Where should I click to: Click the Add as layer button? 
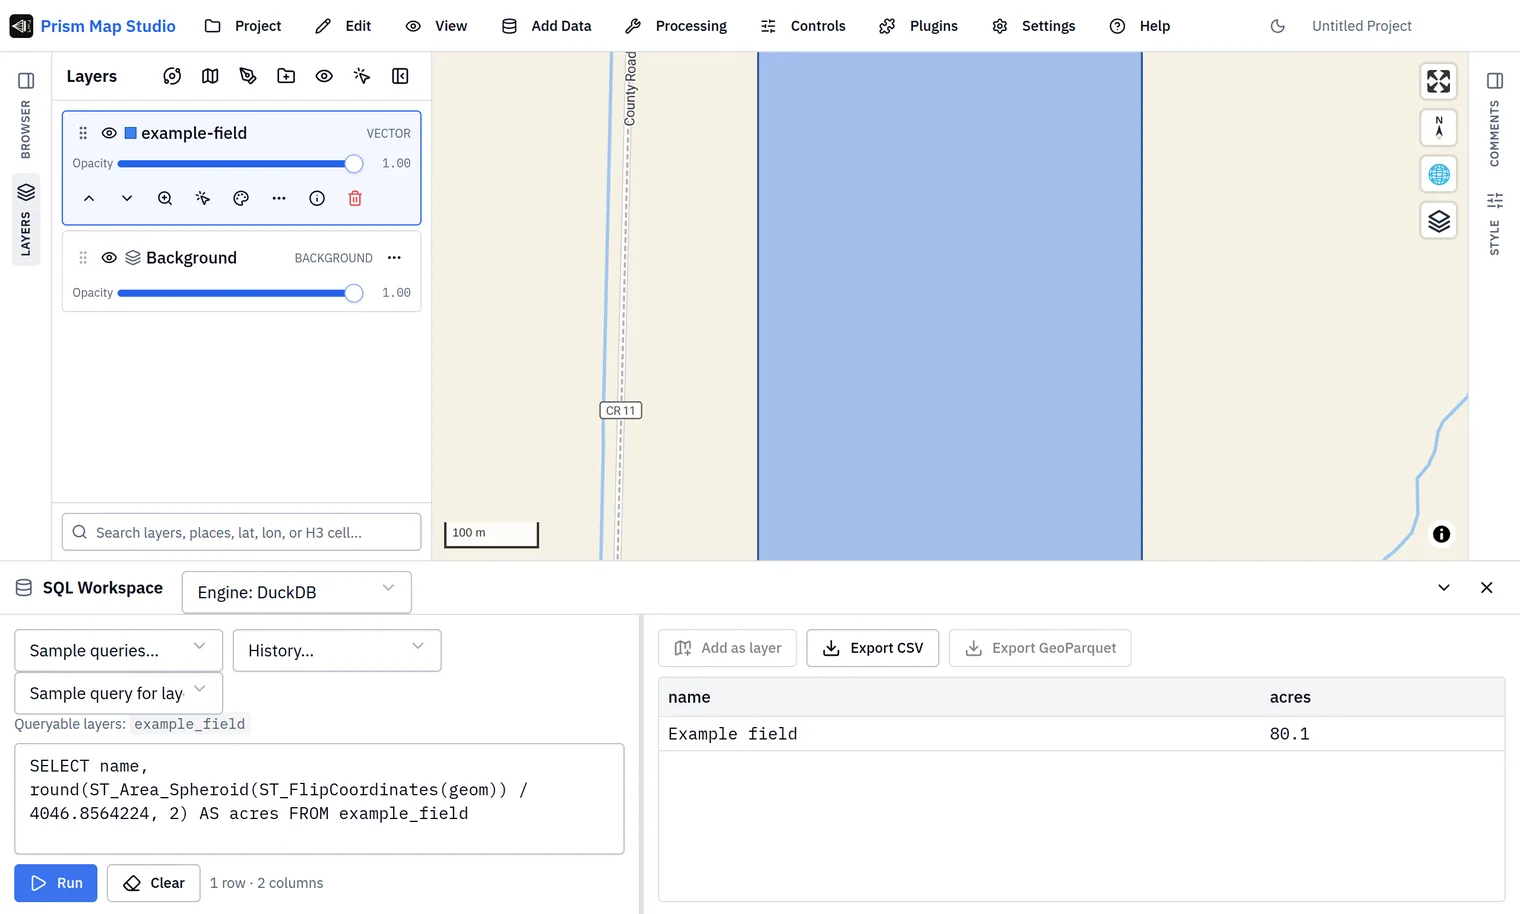727,648
